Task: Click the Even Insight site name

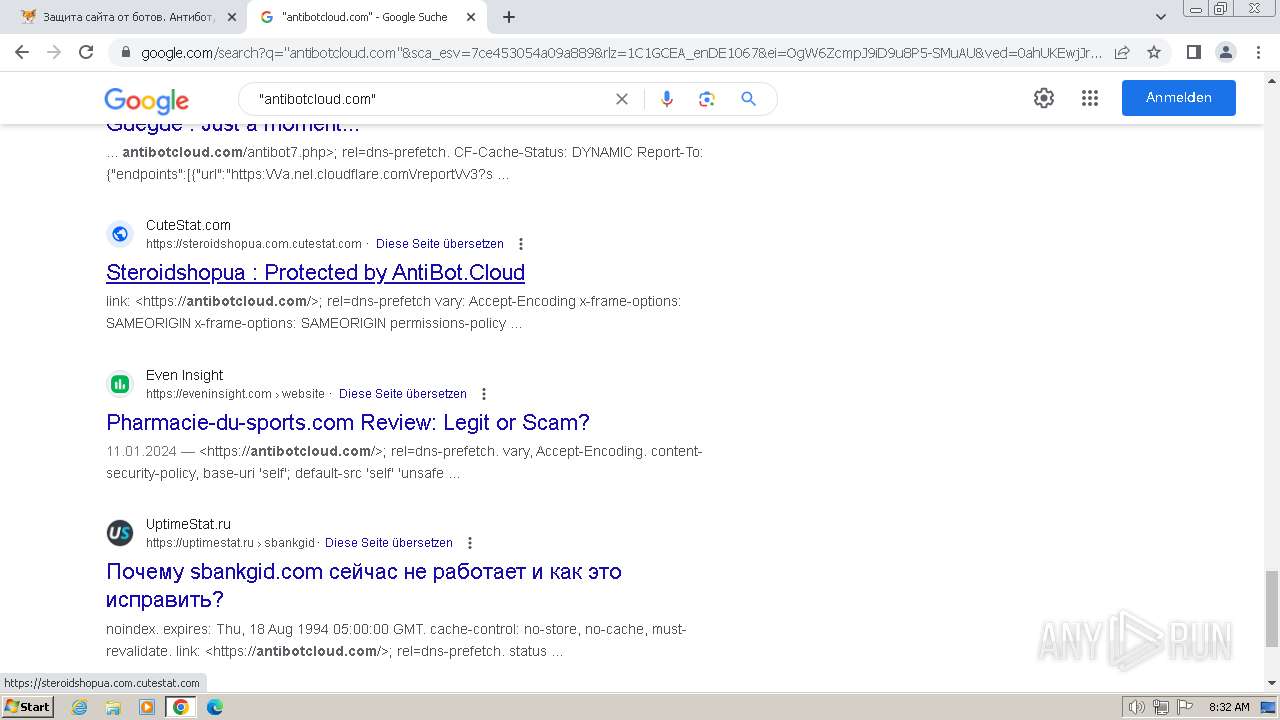Action: coord(184,375)
